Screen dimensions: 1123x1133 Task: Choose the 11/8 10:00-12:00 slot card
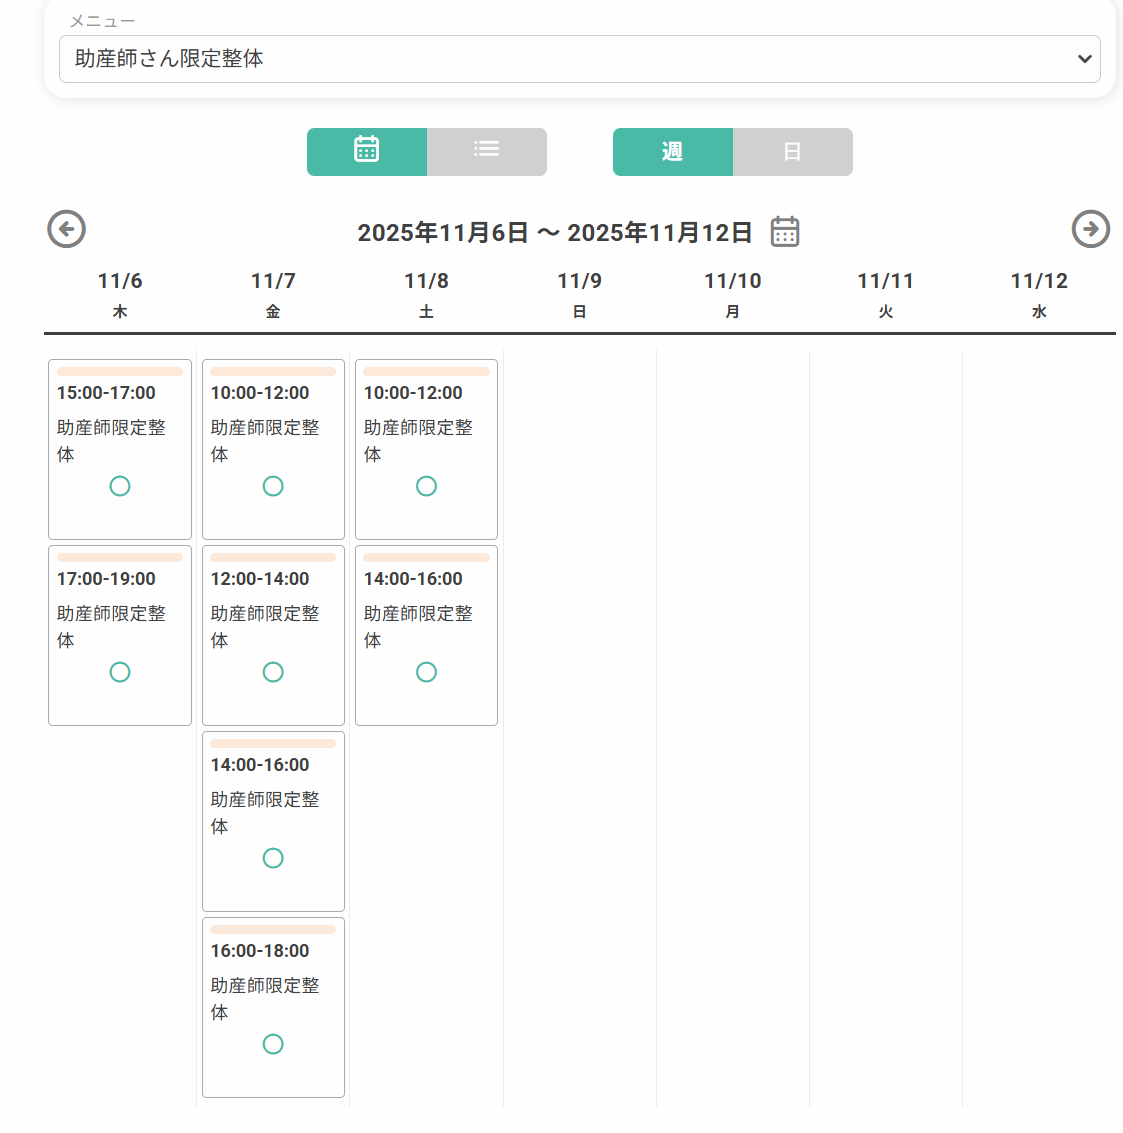point(426,449)
